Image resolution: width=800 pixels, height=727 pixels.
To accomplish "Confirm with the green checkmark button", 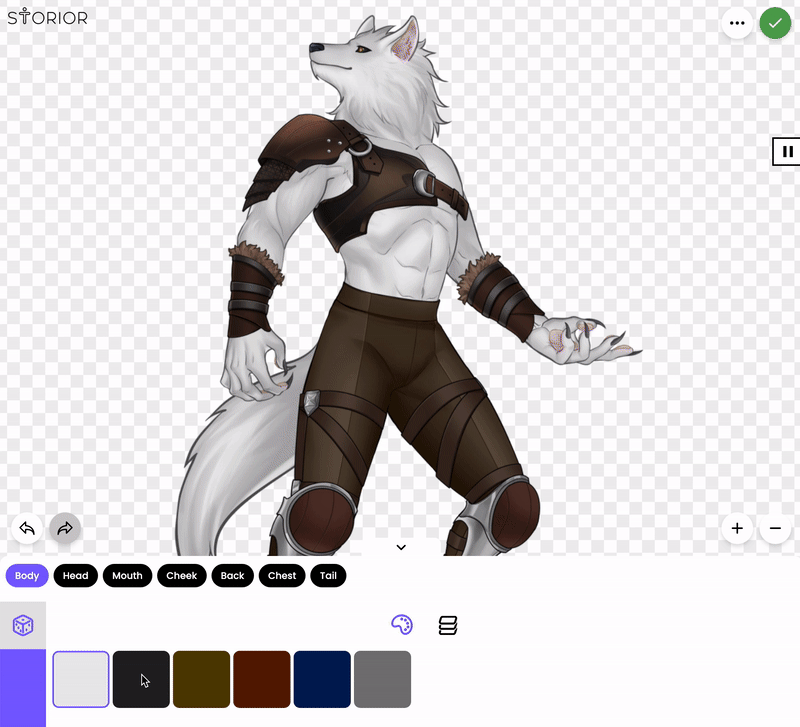I will coord(775,23).
